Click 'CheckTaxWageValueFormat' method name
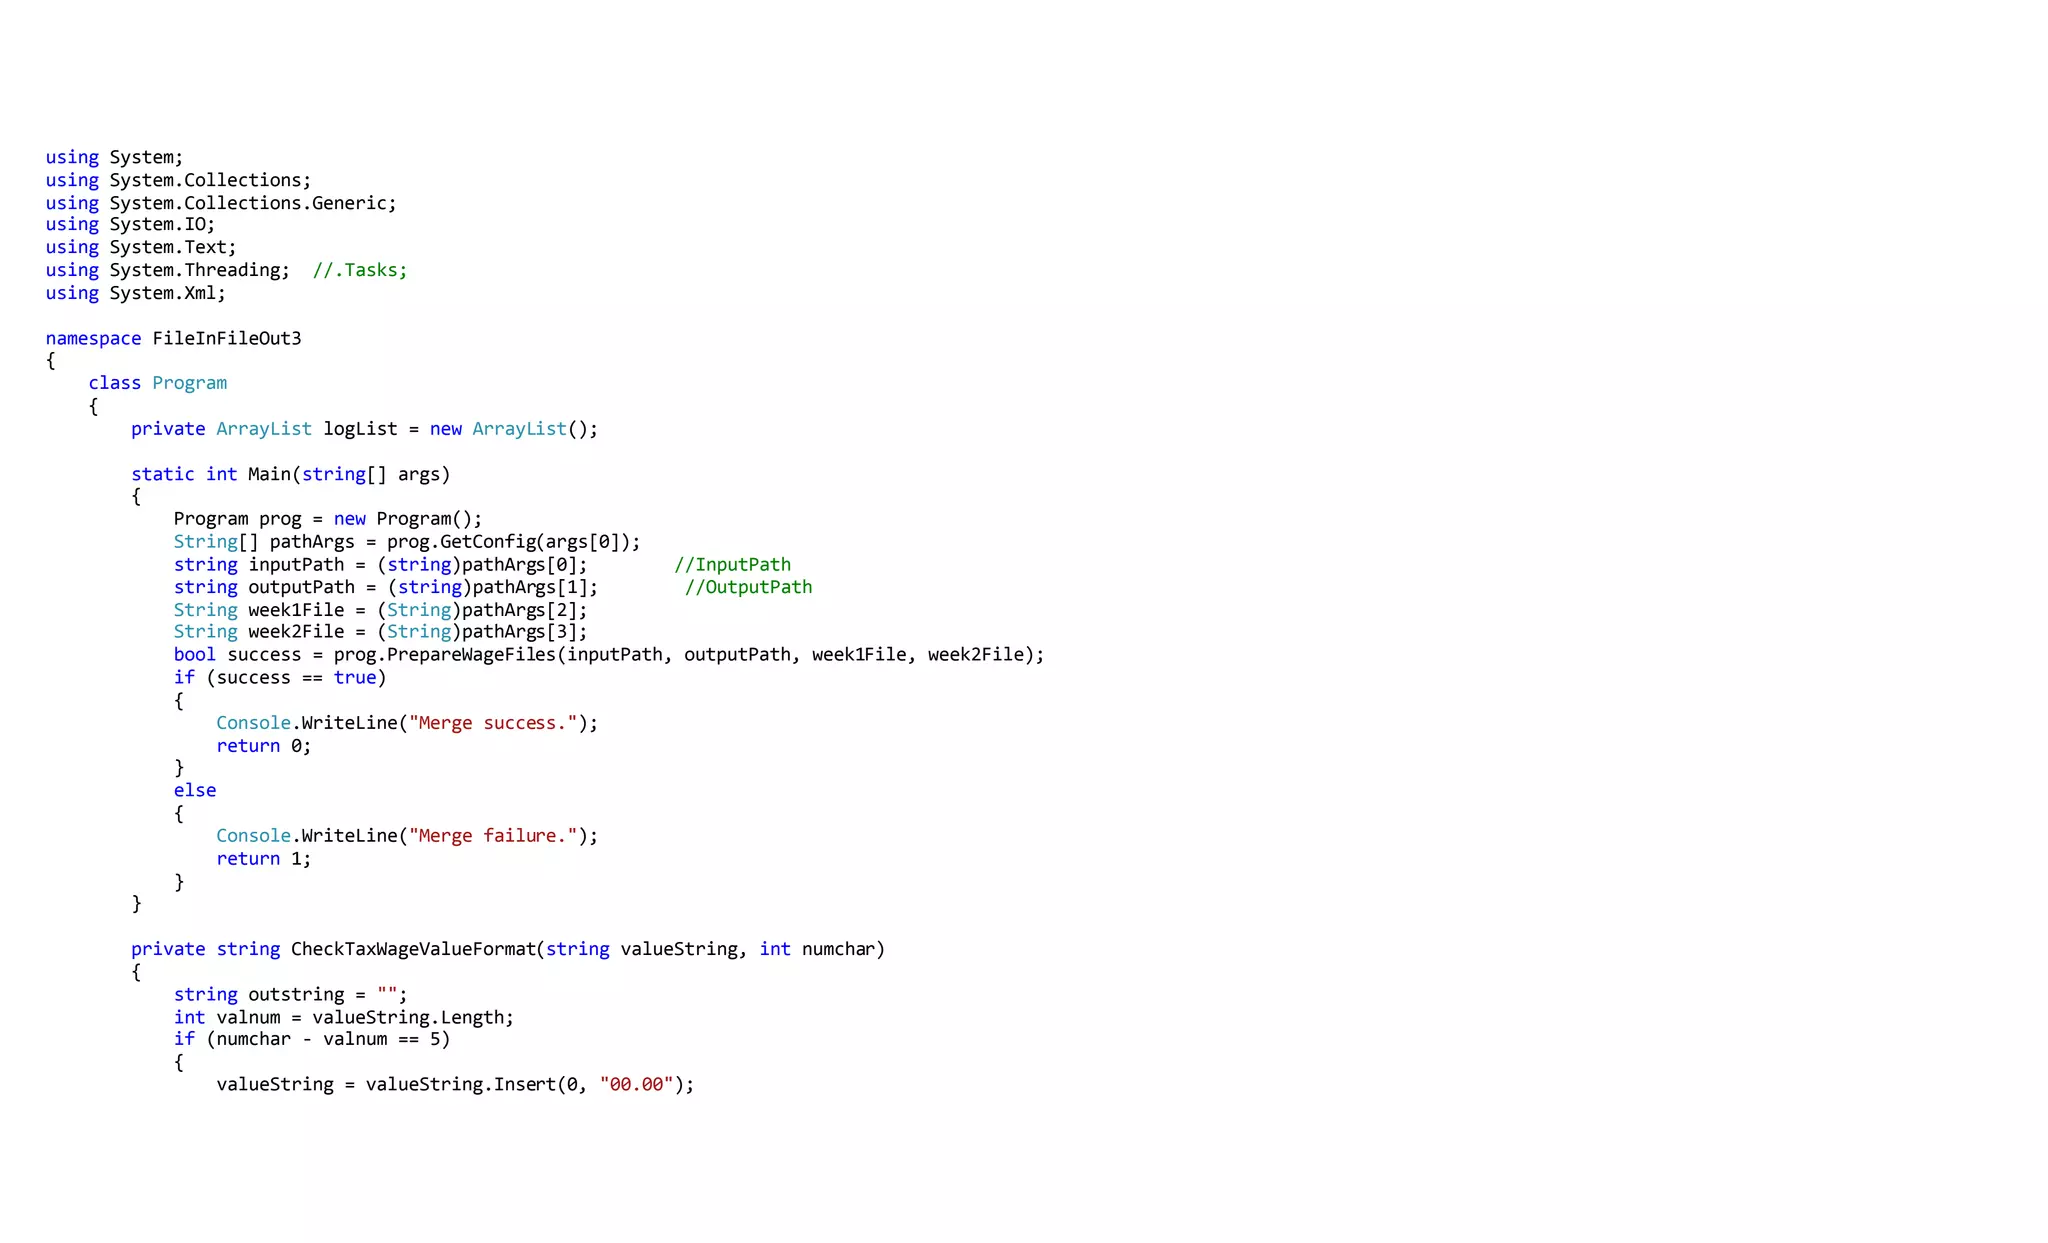Screen dimensions: 2048x1243 413,949
